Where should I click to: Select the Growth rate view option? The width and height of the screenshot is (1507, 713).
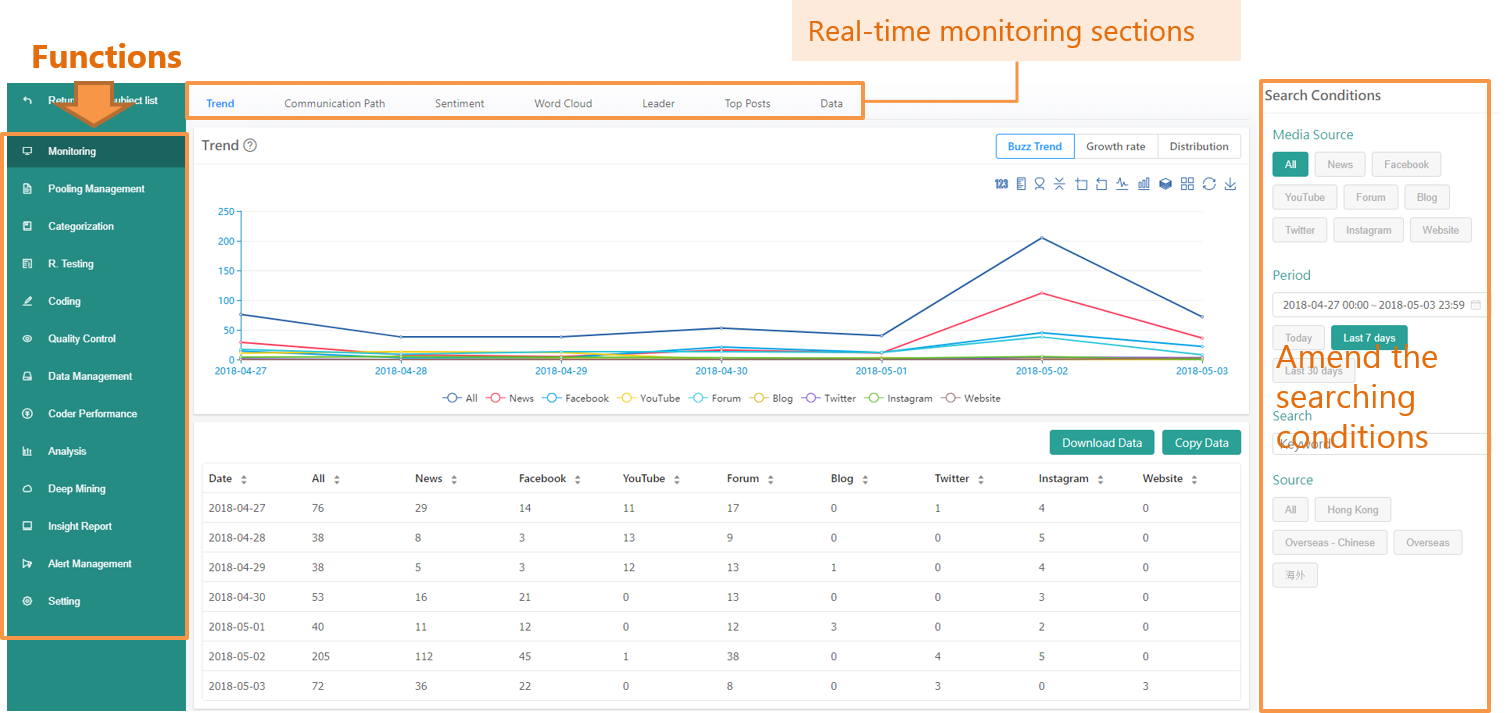[x=1115, y=147]
